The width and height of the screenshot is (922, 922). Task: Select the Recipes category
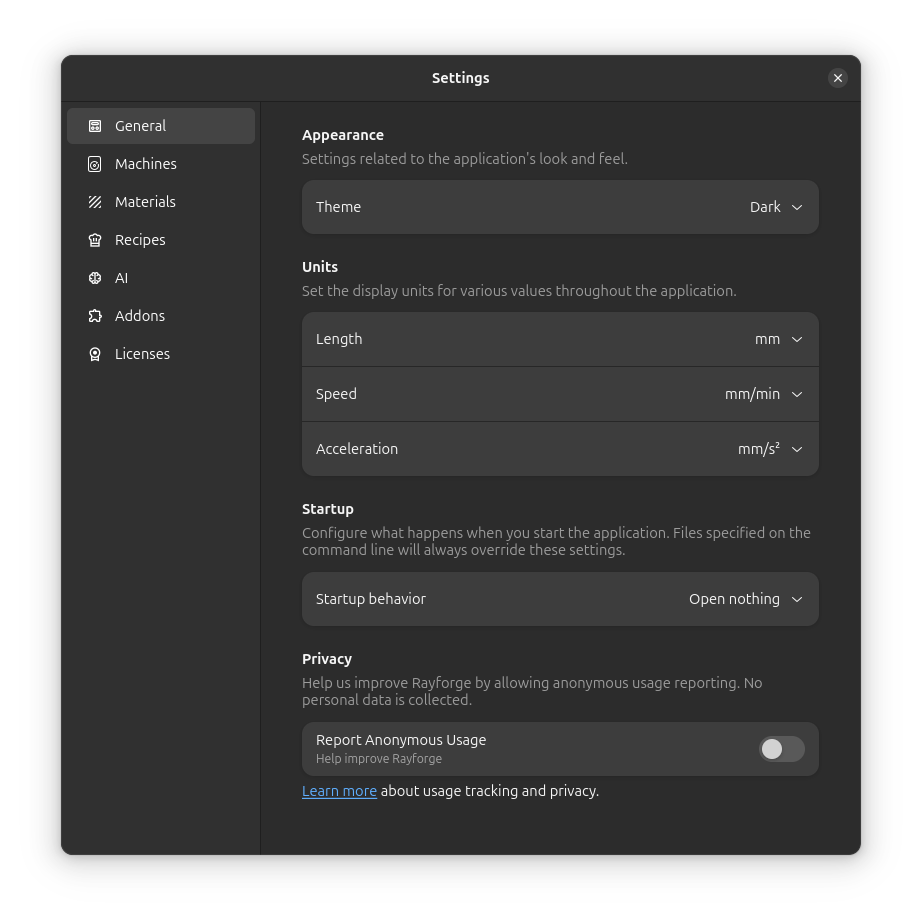tap(140, 239)
